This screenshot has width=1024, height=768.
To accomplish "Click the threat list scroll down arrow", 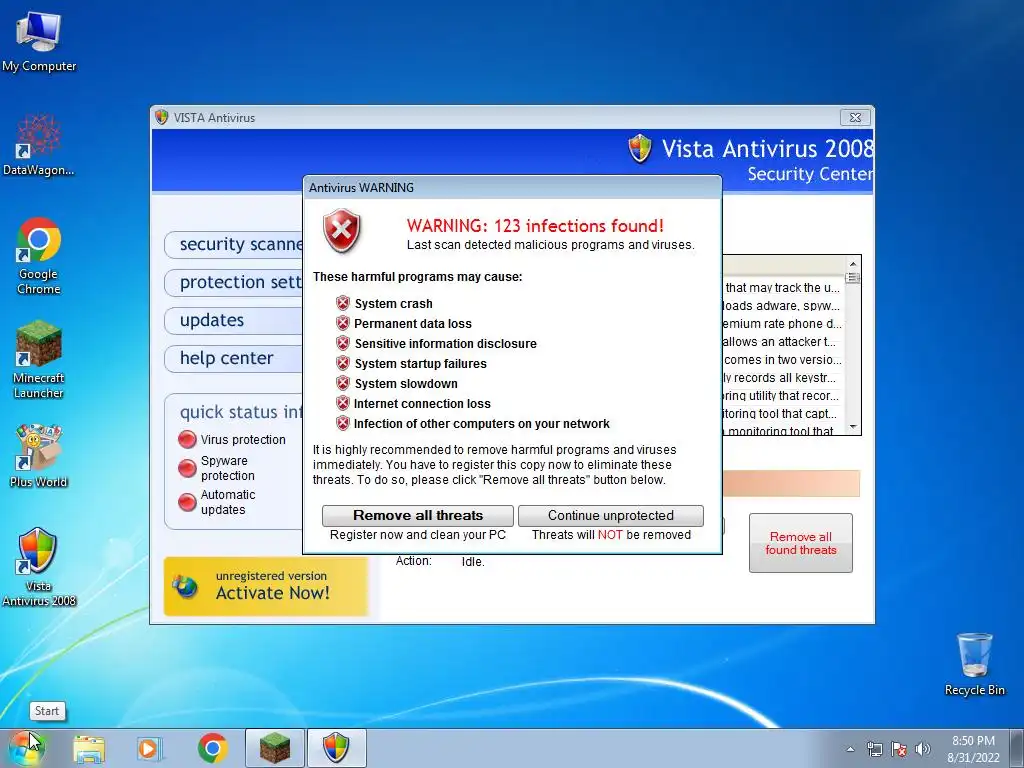I will (x=853, y=426).
